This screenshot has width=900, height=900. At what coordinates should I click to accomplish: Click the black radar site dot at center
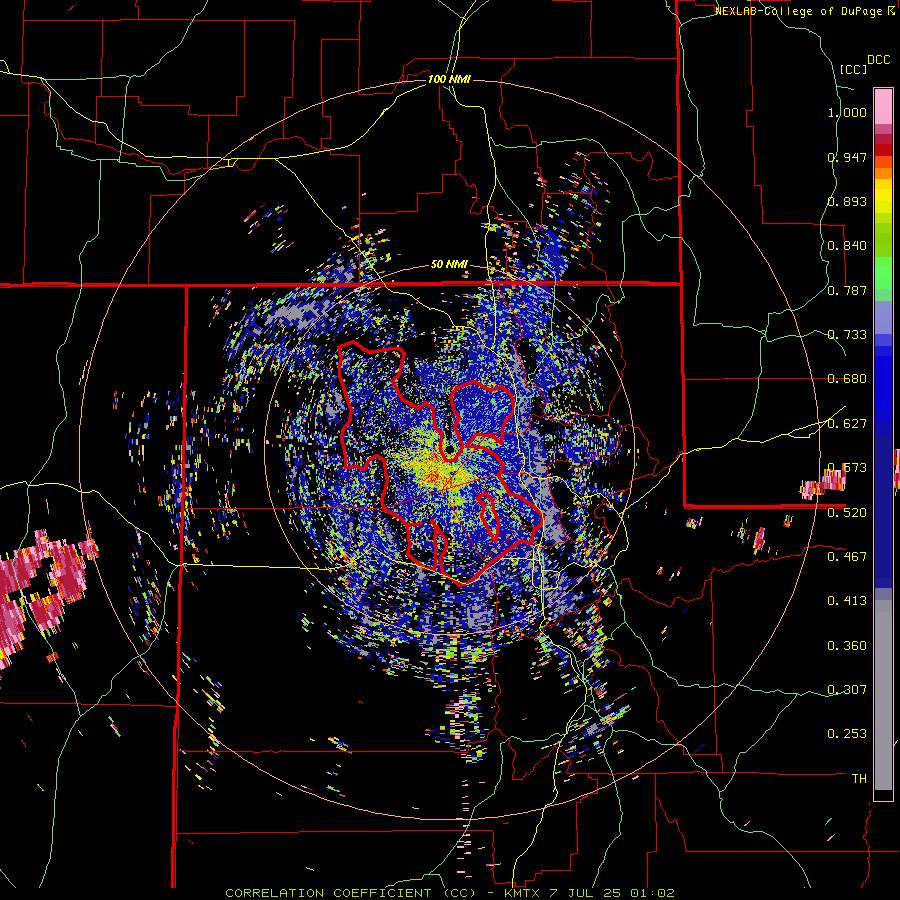451,448
